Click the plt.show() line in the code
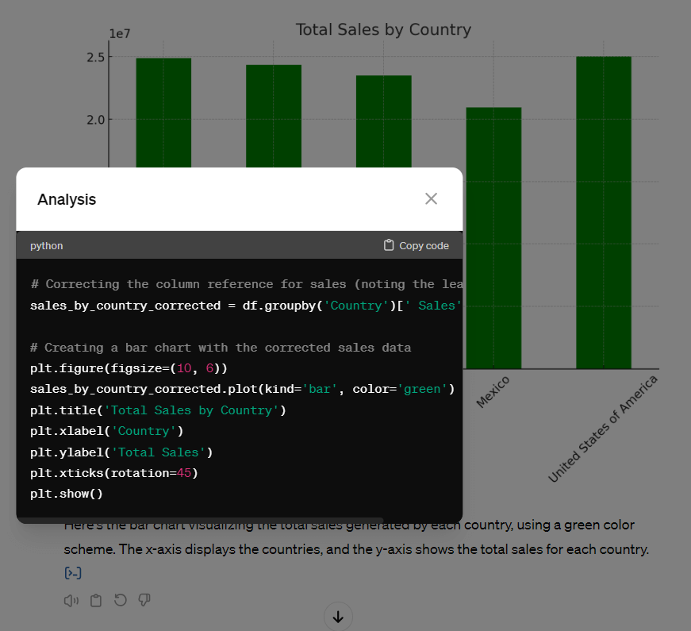The image size is (691, 631). (67, 494)
